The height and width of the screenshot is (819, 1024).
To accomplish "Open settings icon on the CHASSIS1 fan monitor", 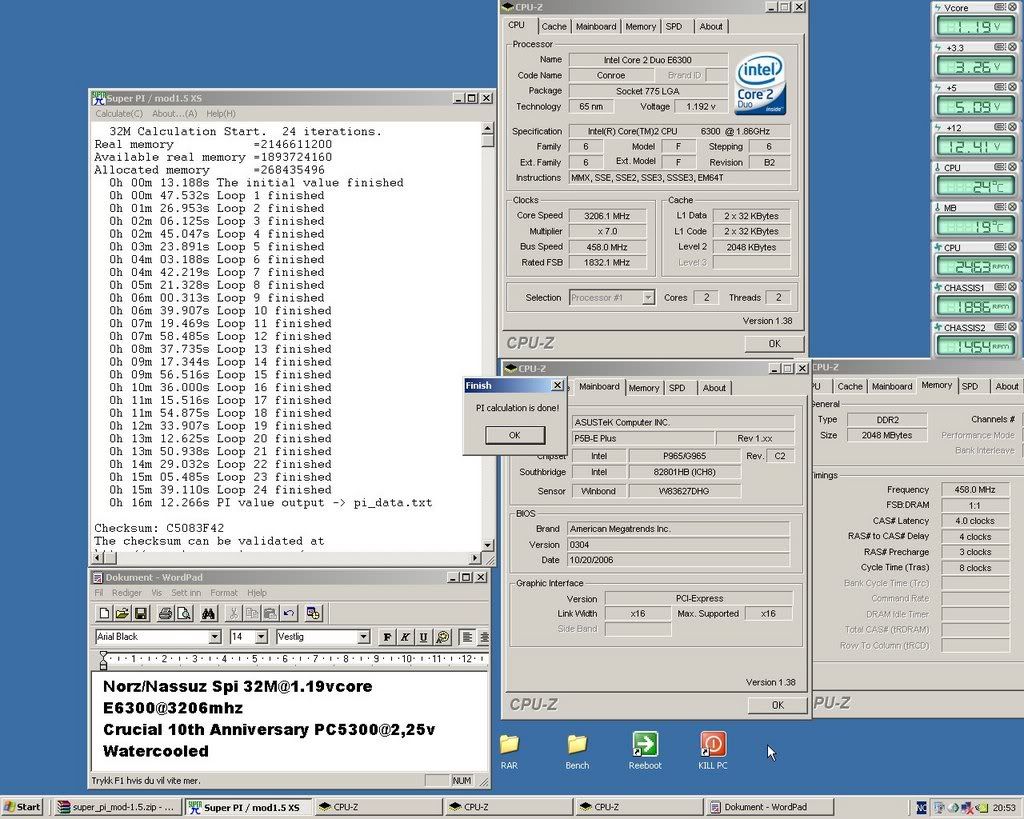I will point(1000,287).
